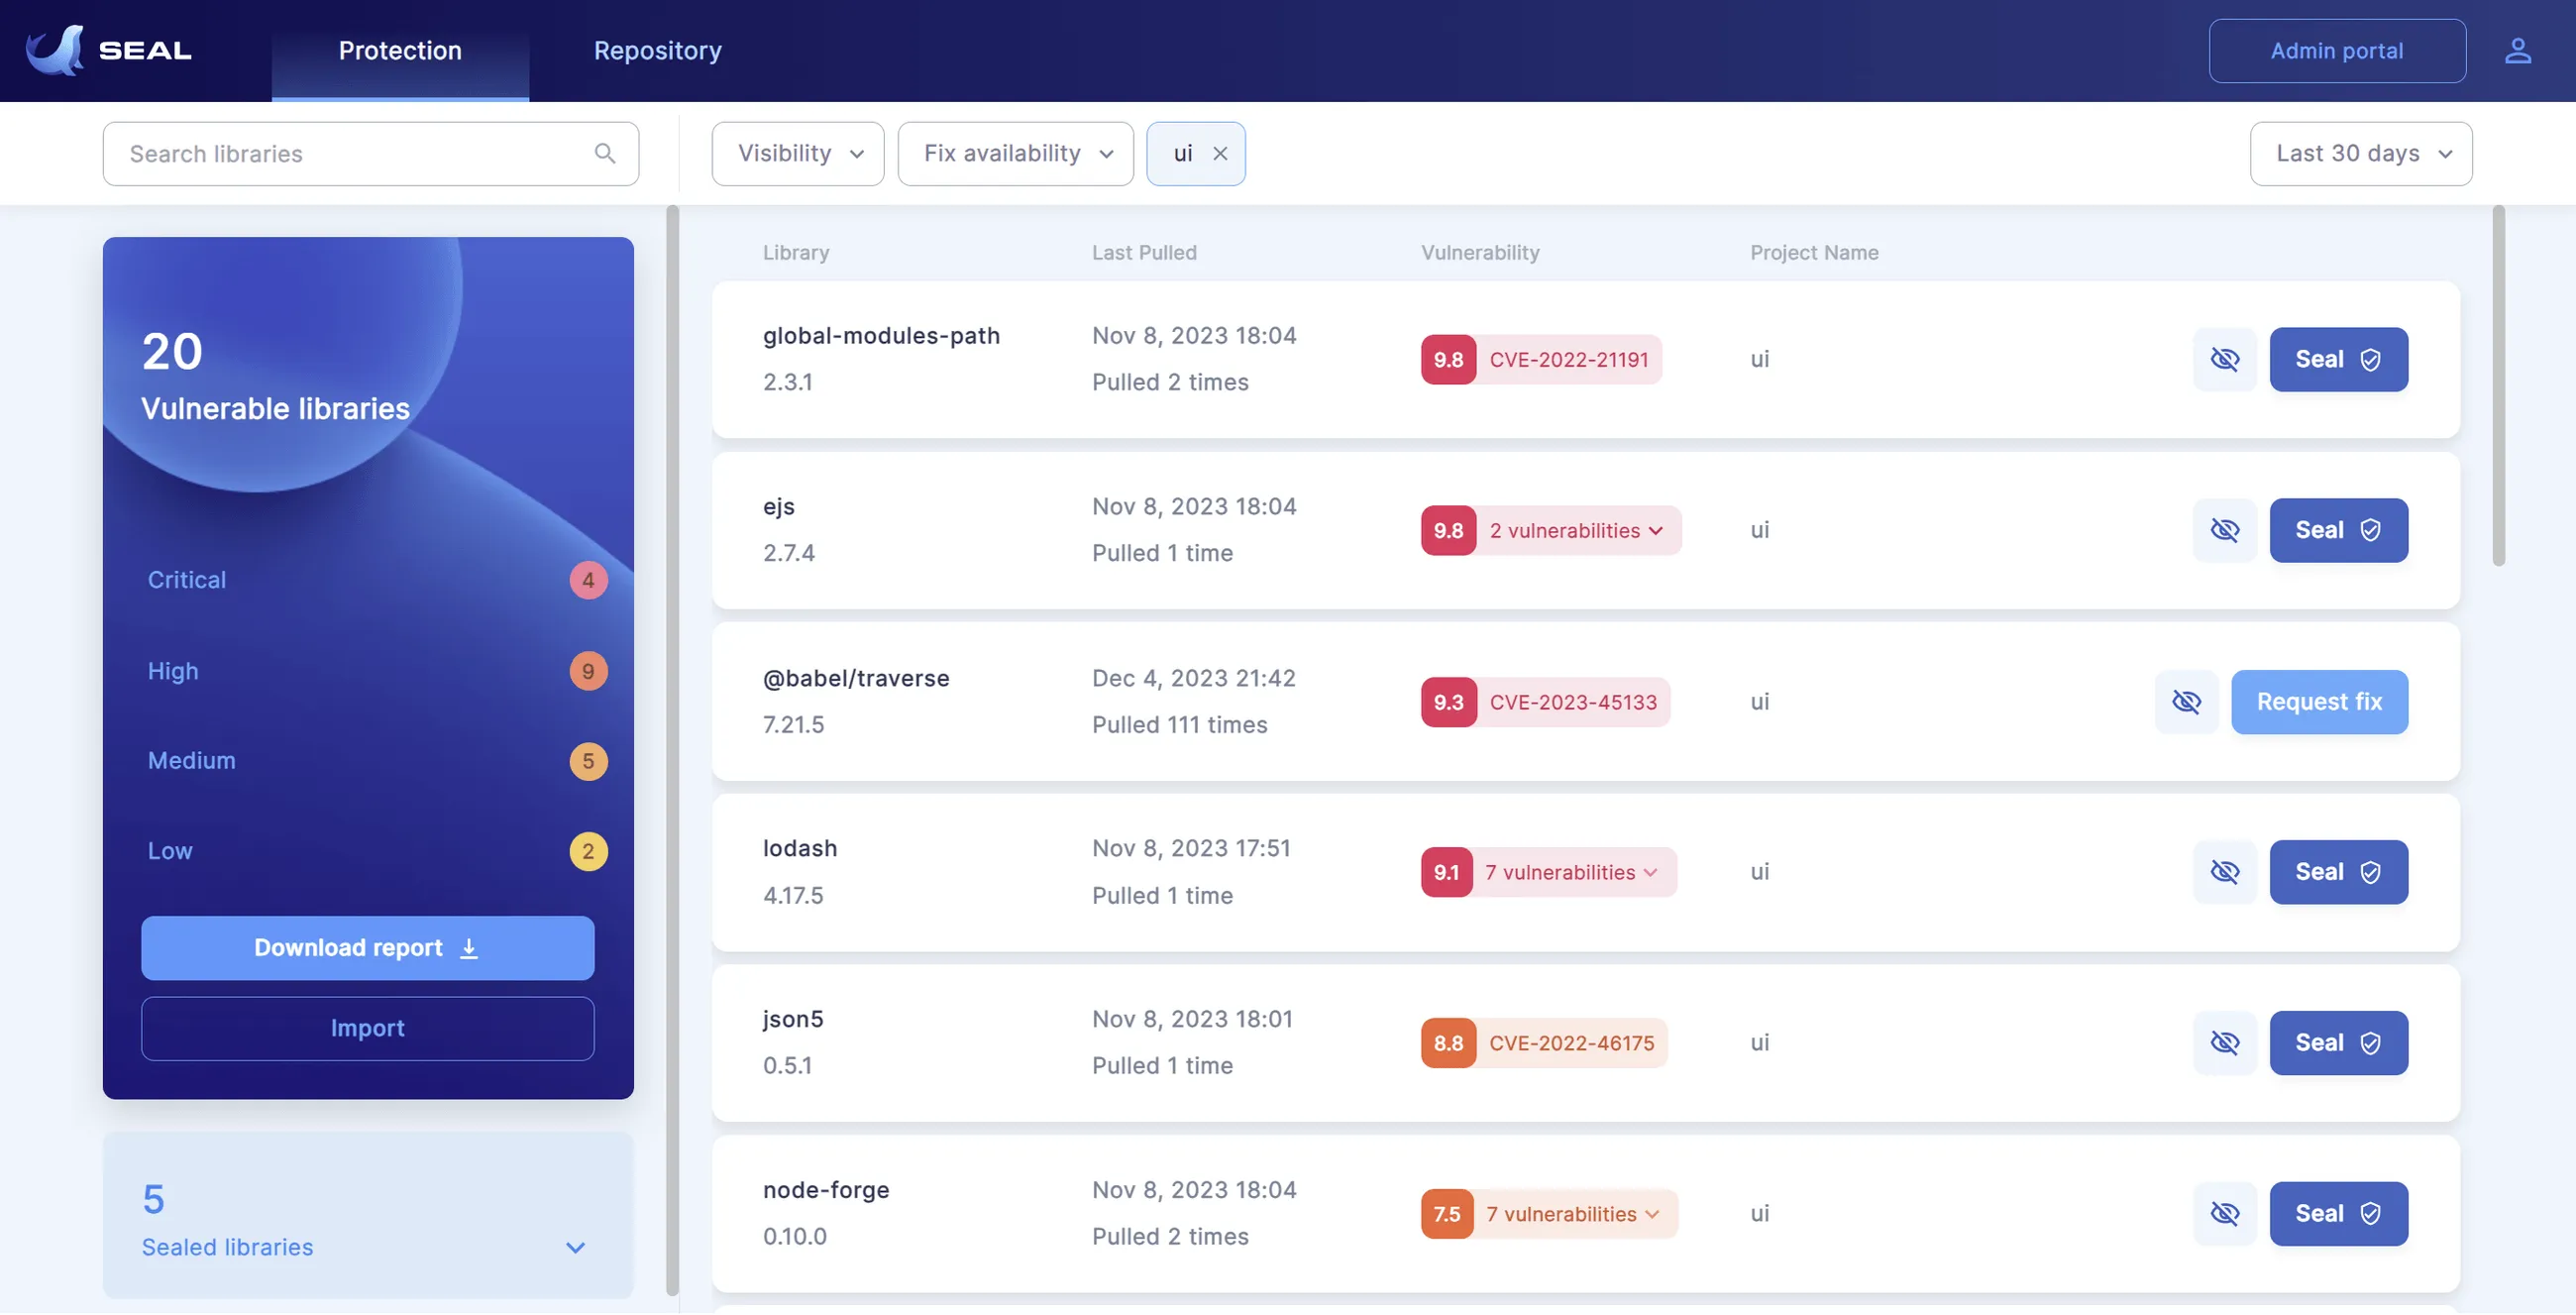This screenshot has width=2576, height=1315.
Task: Hide the ejs library with the eye icon
Action: (2225, 530)
